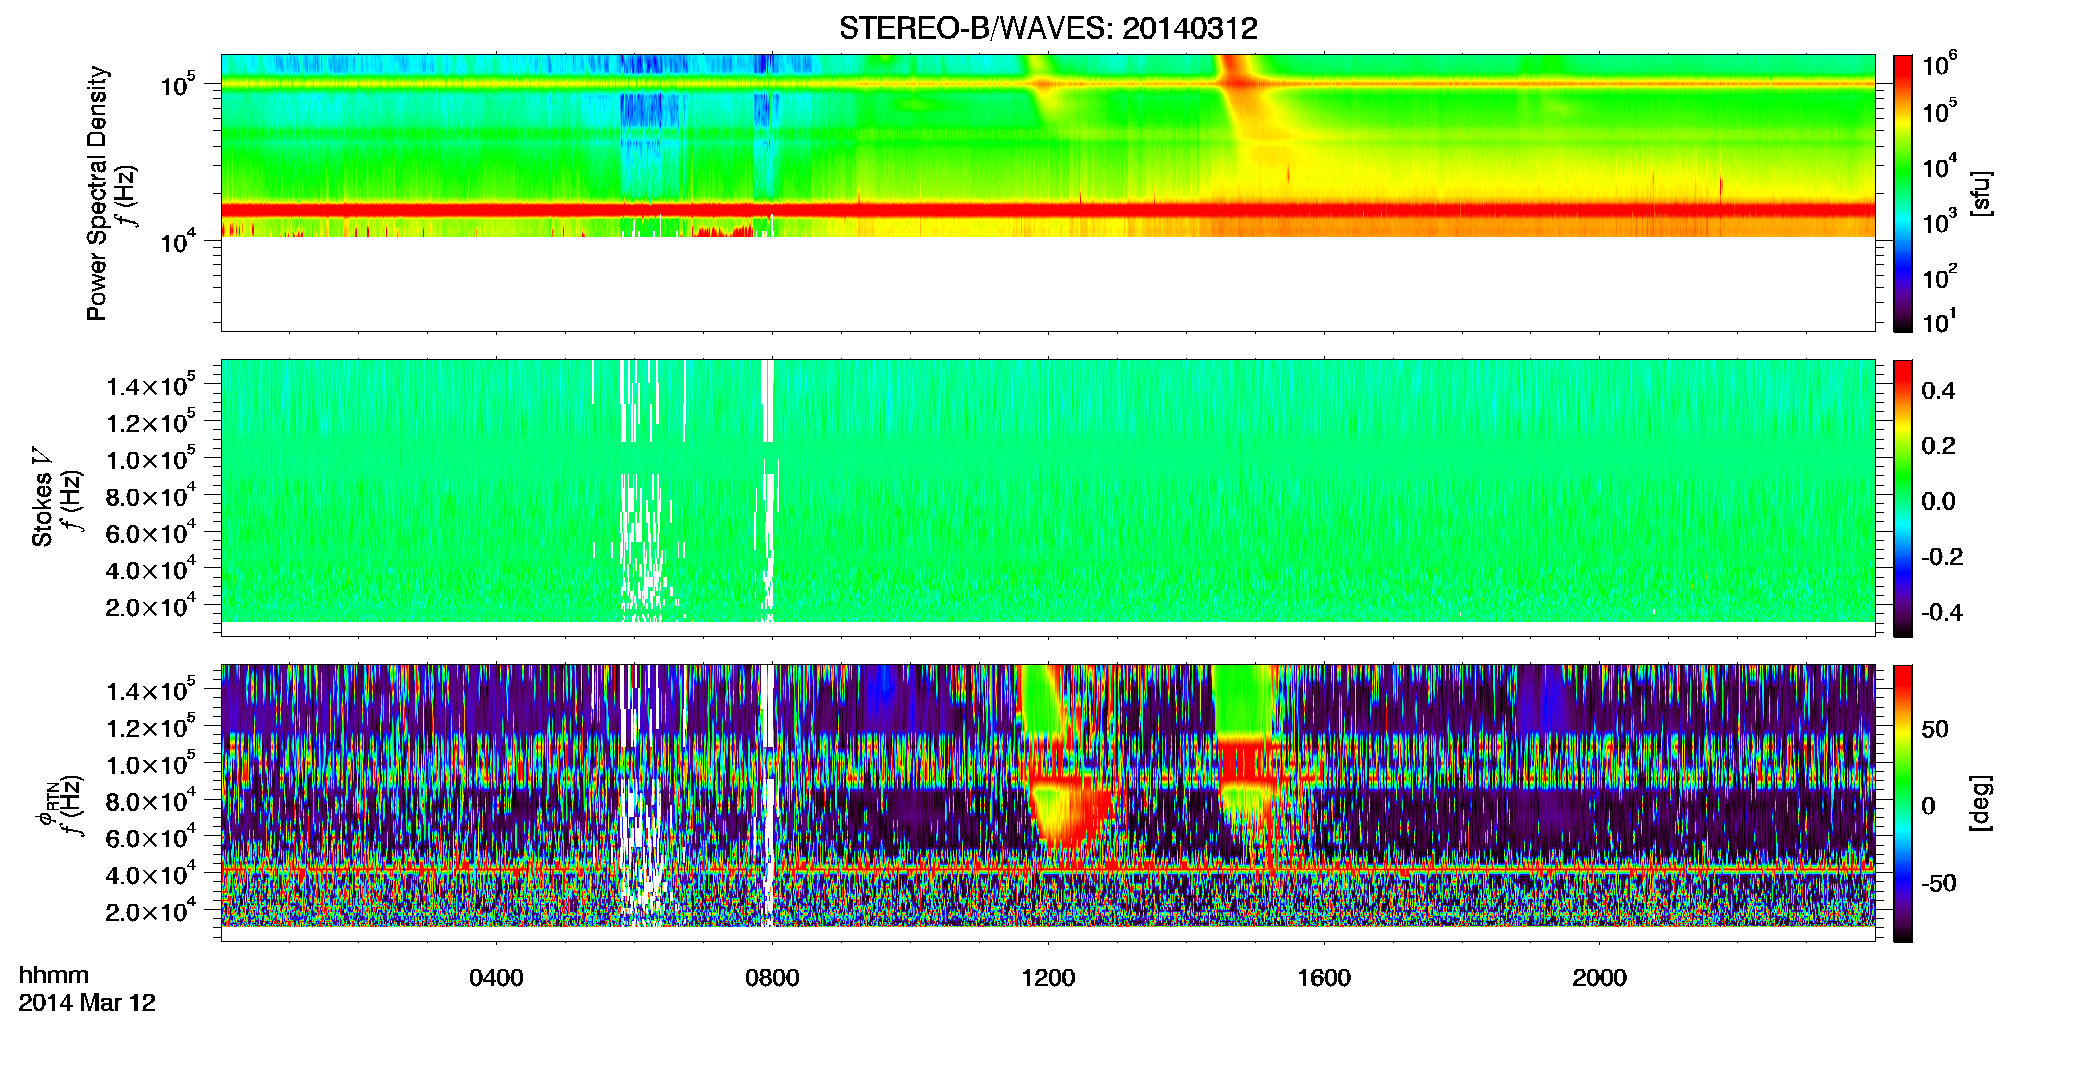Viewport: 2096px width, 1080px height.
Task: Click the φRTN degrees colorbar
Action: (1903, 803)
